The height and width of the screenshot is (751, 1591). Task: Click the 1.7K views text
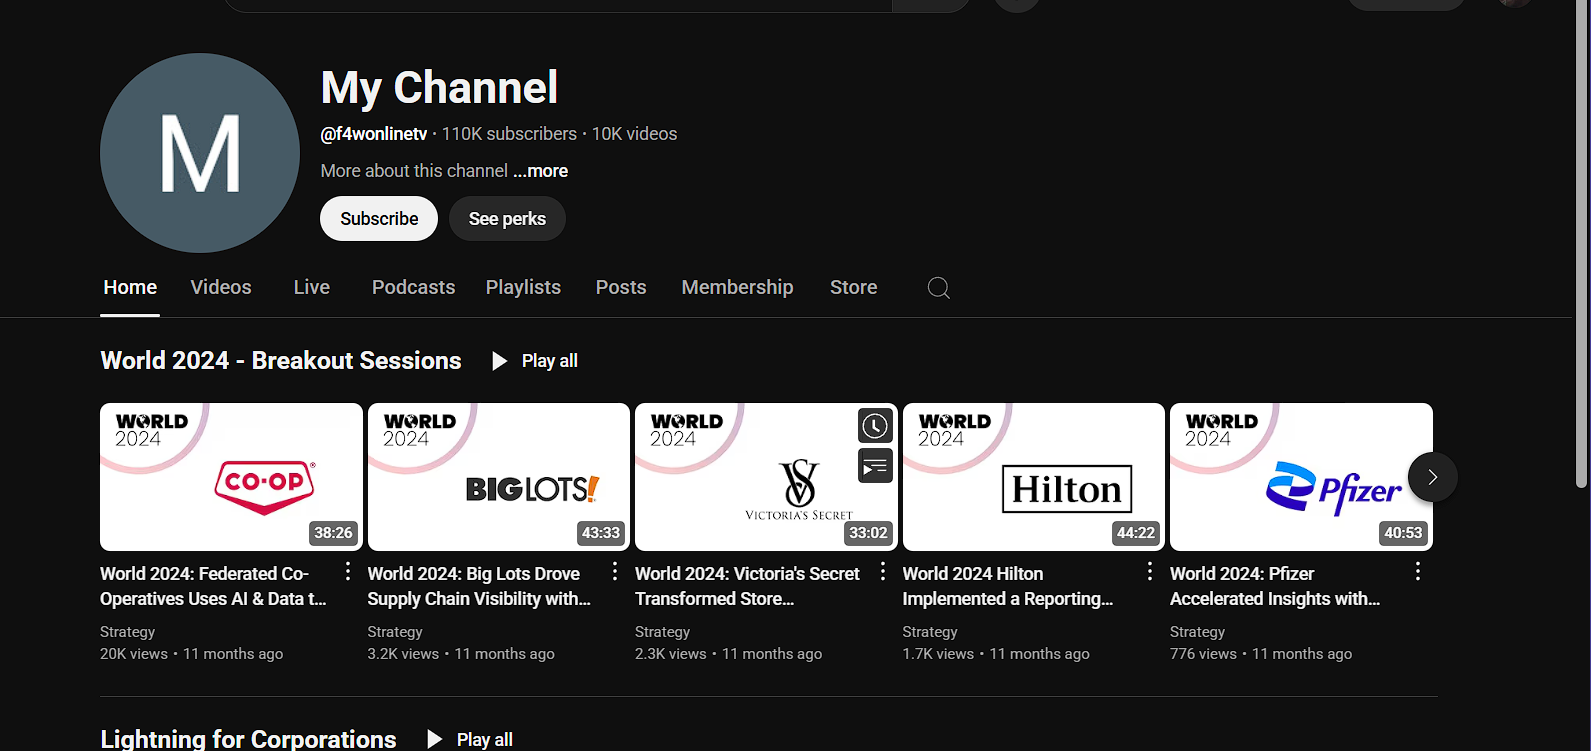pos(939,654)
